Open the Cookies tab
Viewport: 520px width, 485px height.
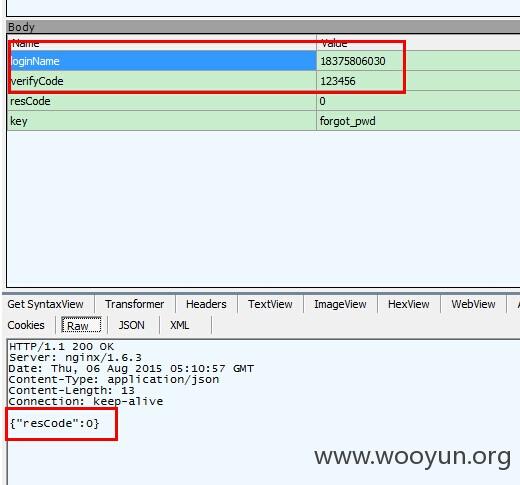pos(26,325)
